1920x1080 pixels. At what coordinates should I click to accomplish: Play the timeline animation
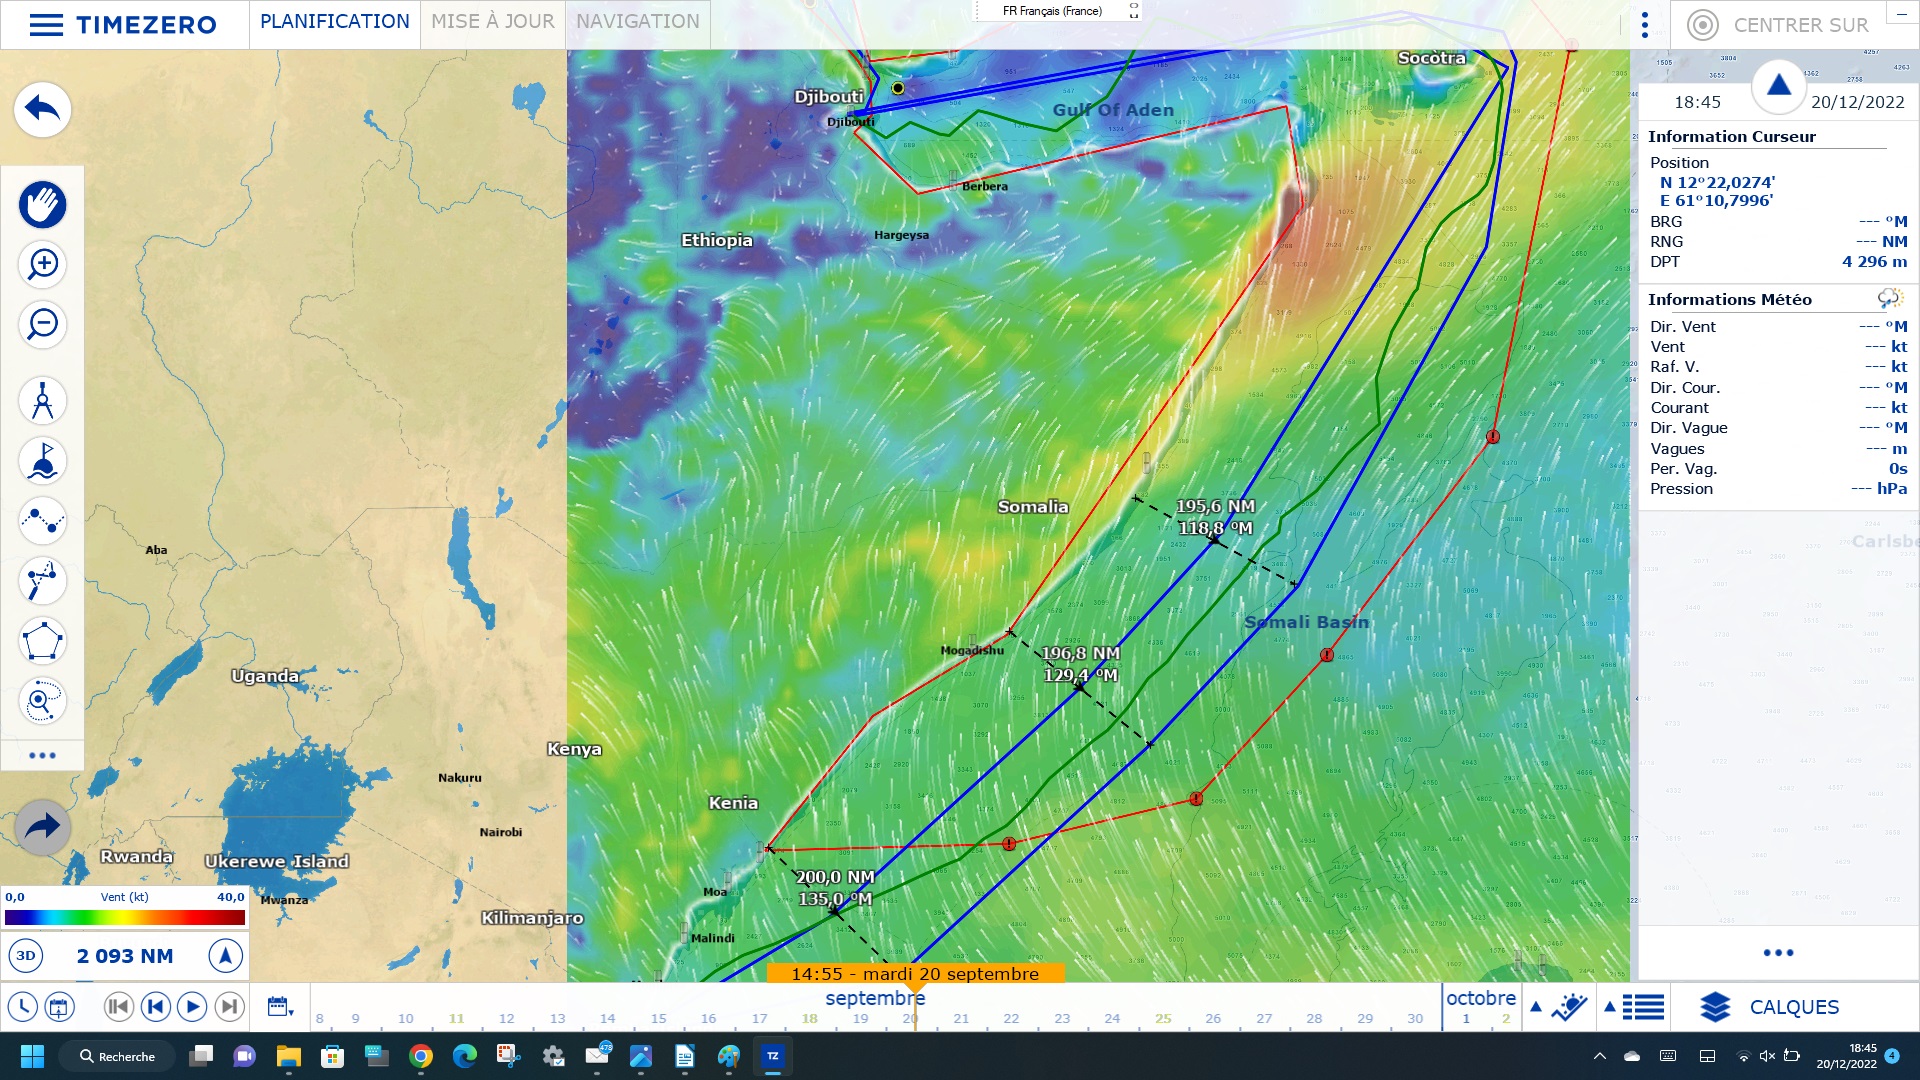(x=192, y=1007)
